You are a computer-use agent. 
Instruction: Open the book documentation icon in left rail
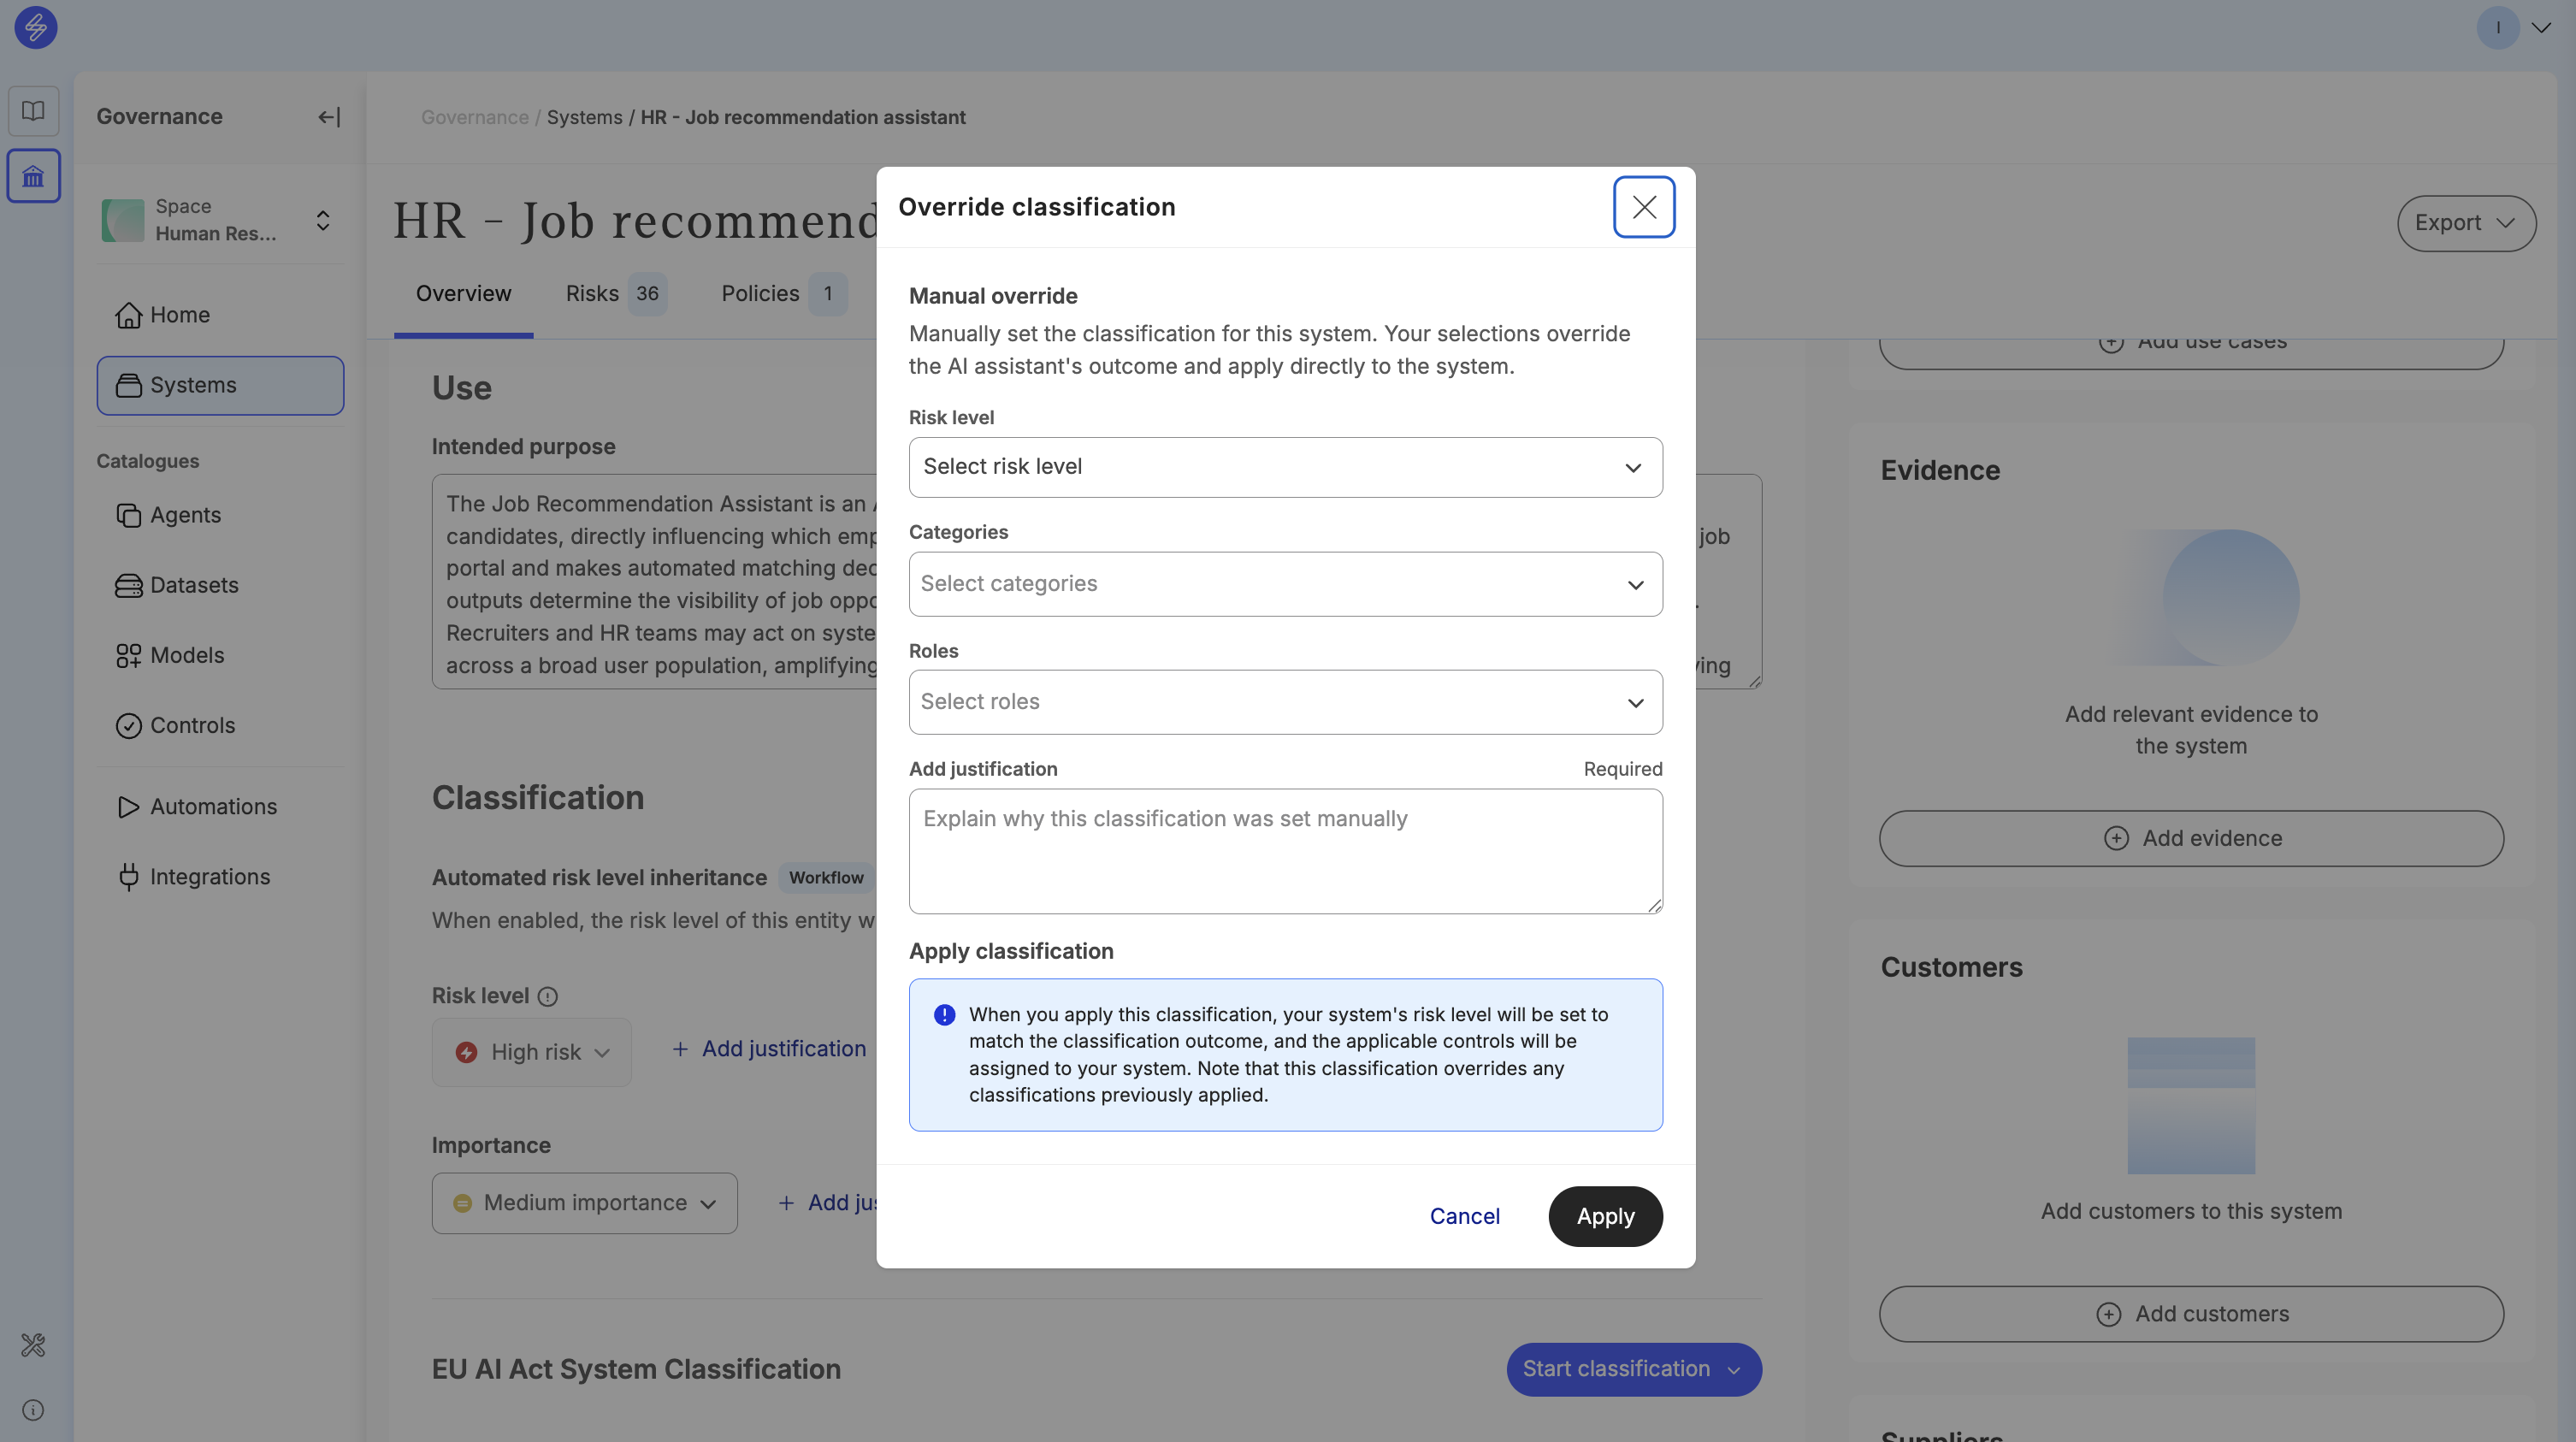pos(34,111)
